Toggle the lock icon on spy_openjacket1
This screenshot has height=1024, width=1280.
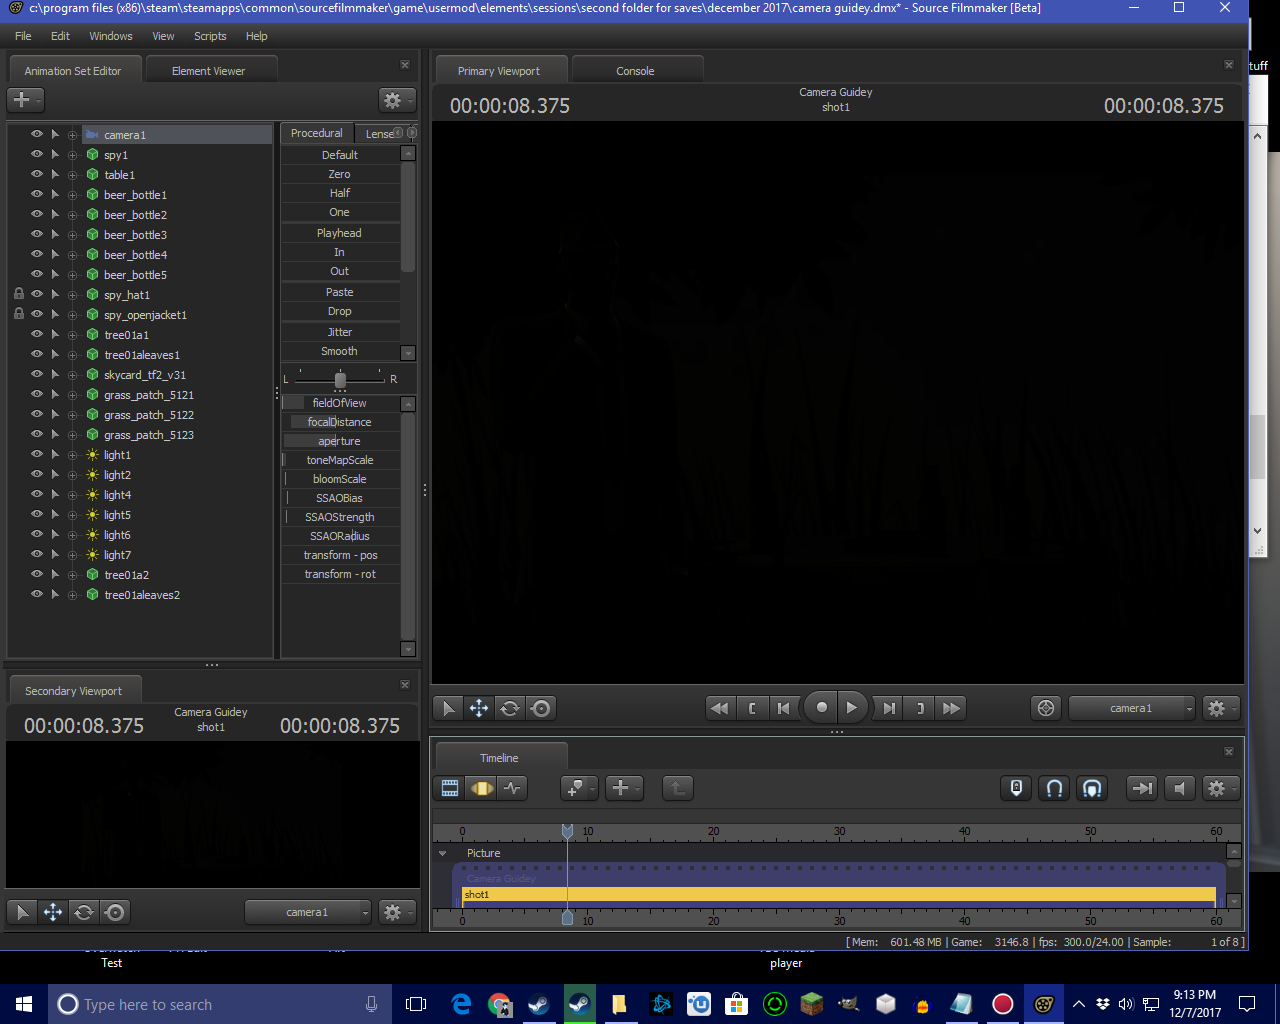point(18,315)
